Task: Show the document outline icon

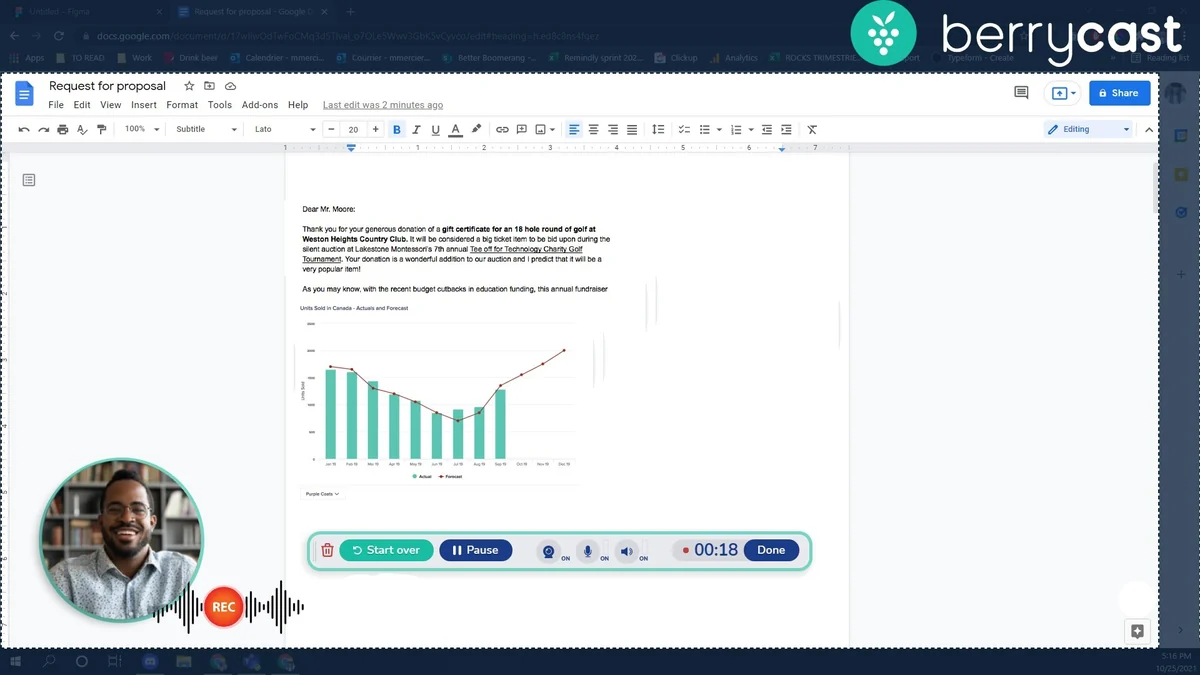Action: 29,180
